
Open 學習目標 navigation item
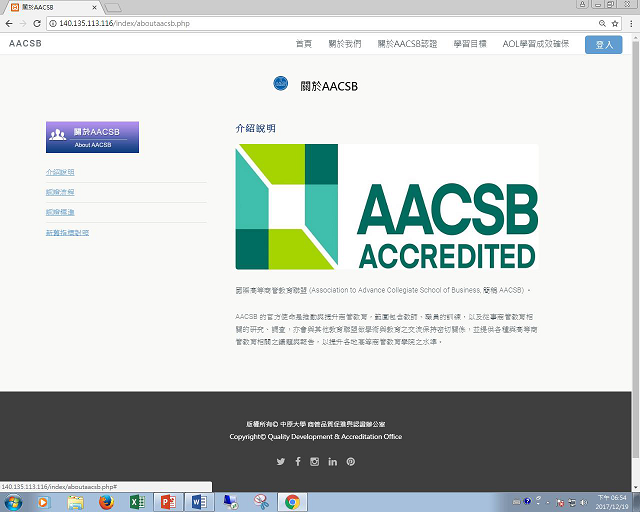click(x=470, y=44)
